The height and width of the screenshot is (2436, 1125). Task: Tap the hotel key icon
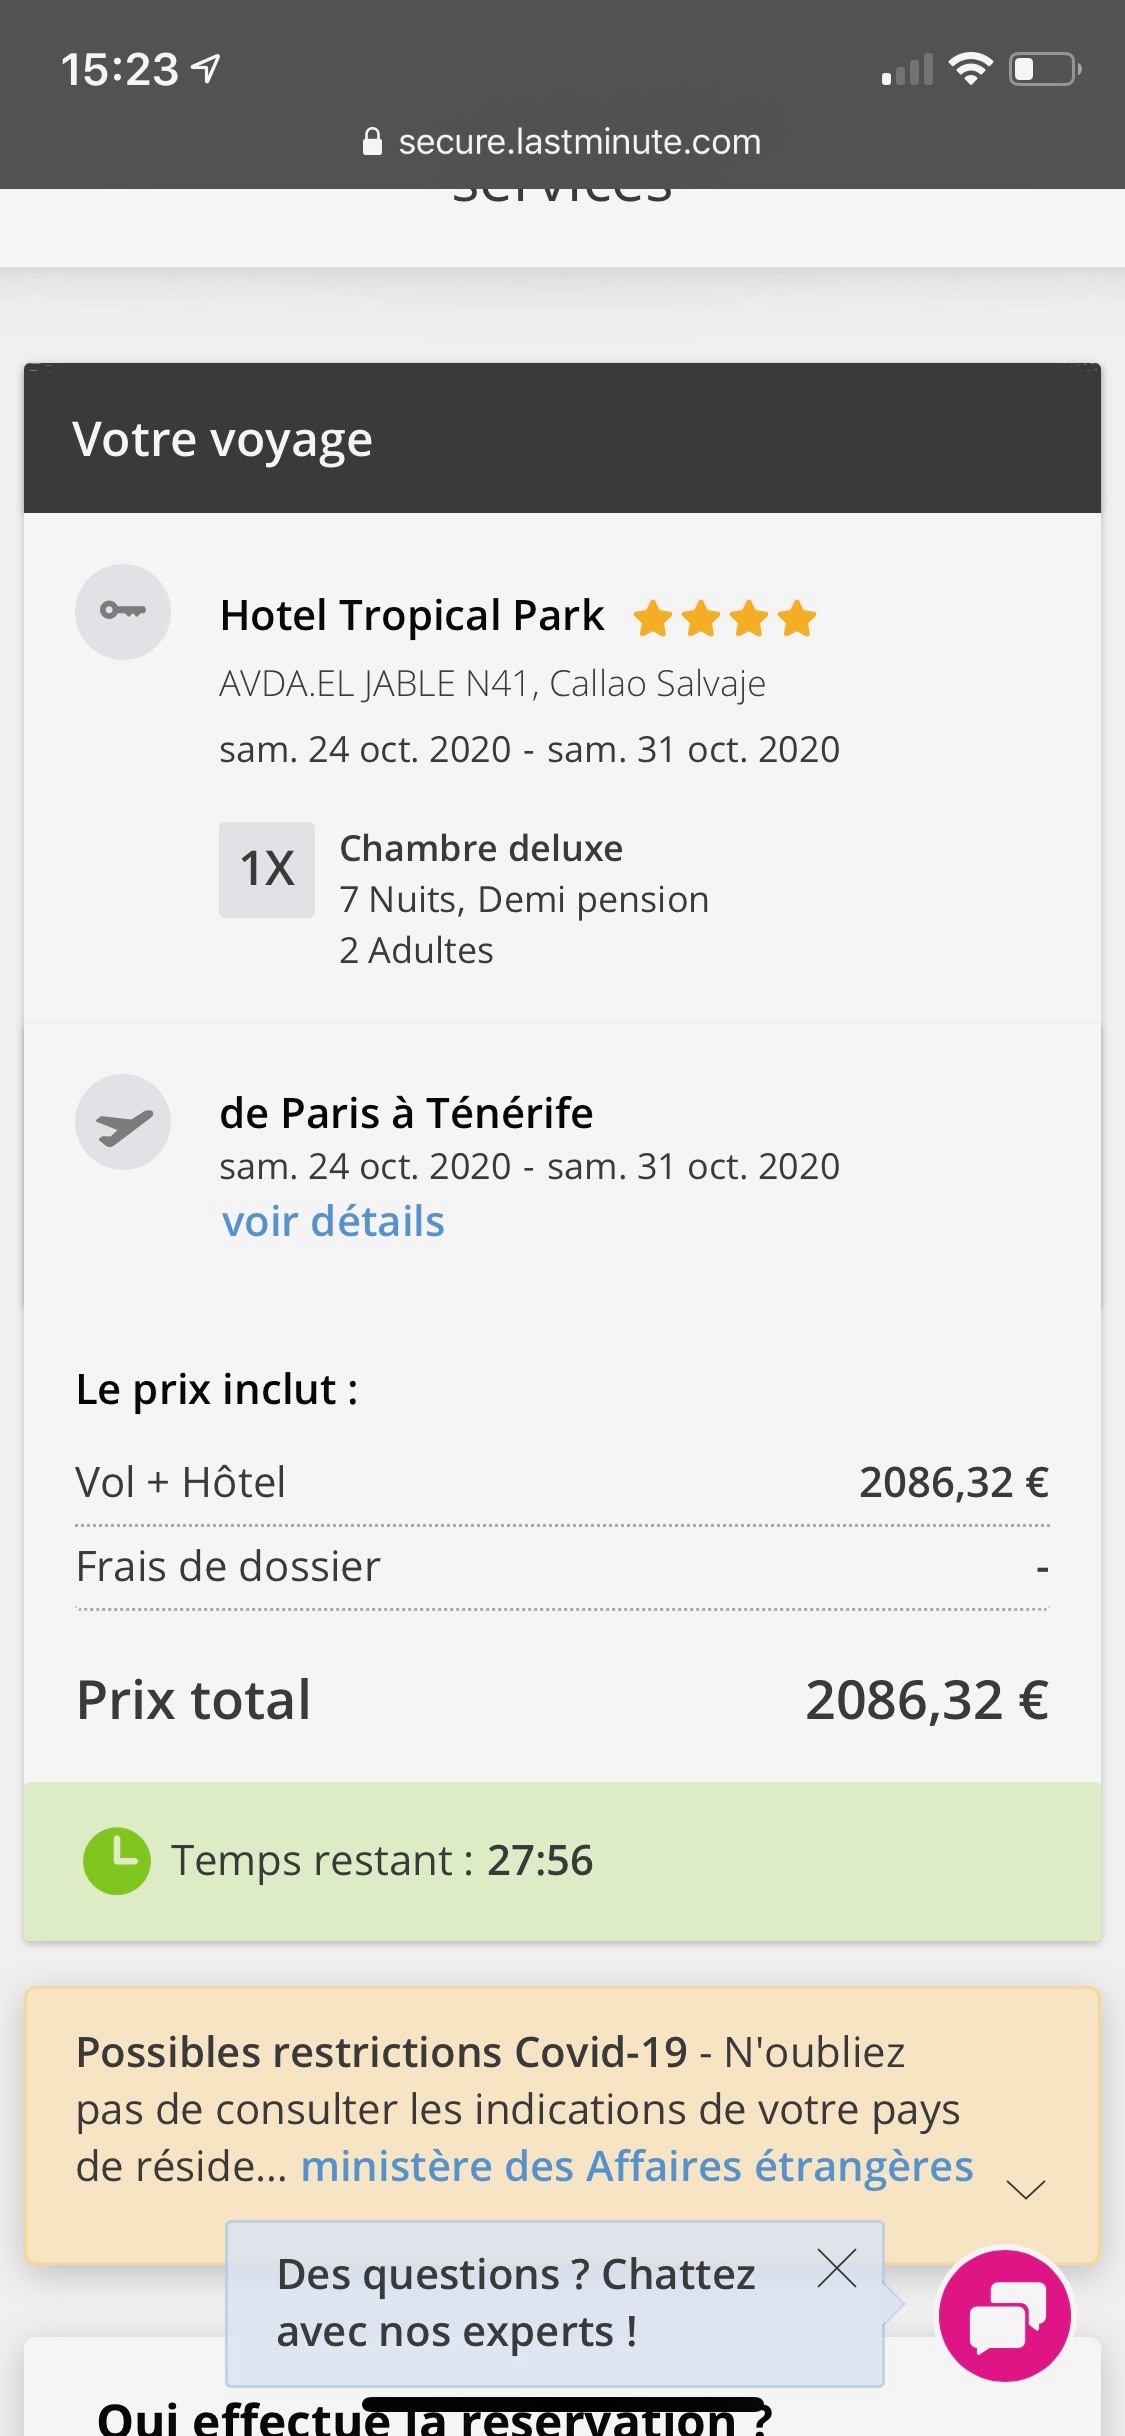pyautogui.click(x=123, y=612)
